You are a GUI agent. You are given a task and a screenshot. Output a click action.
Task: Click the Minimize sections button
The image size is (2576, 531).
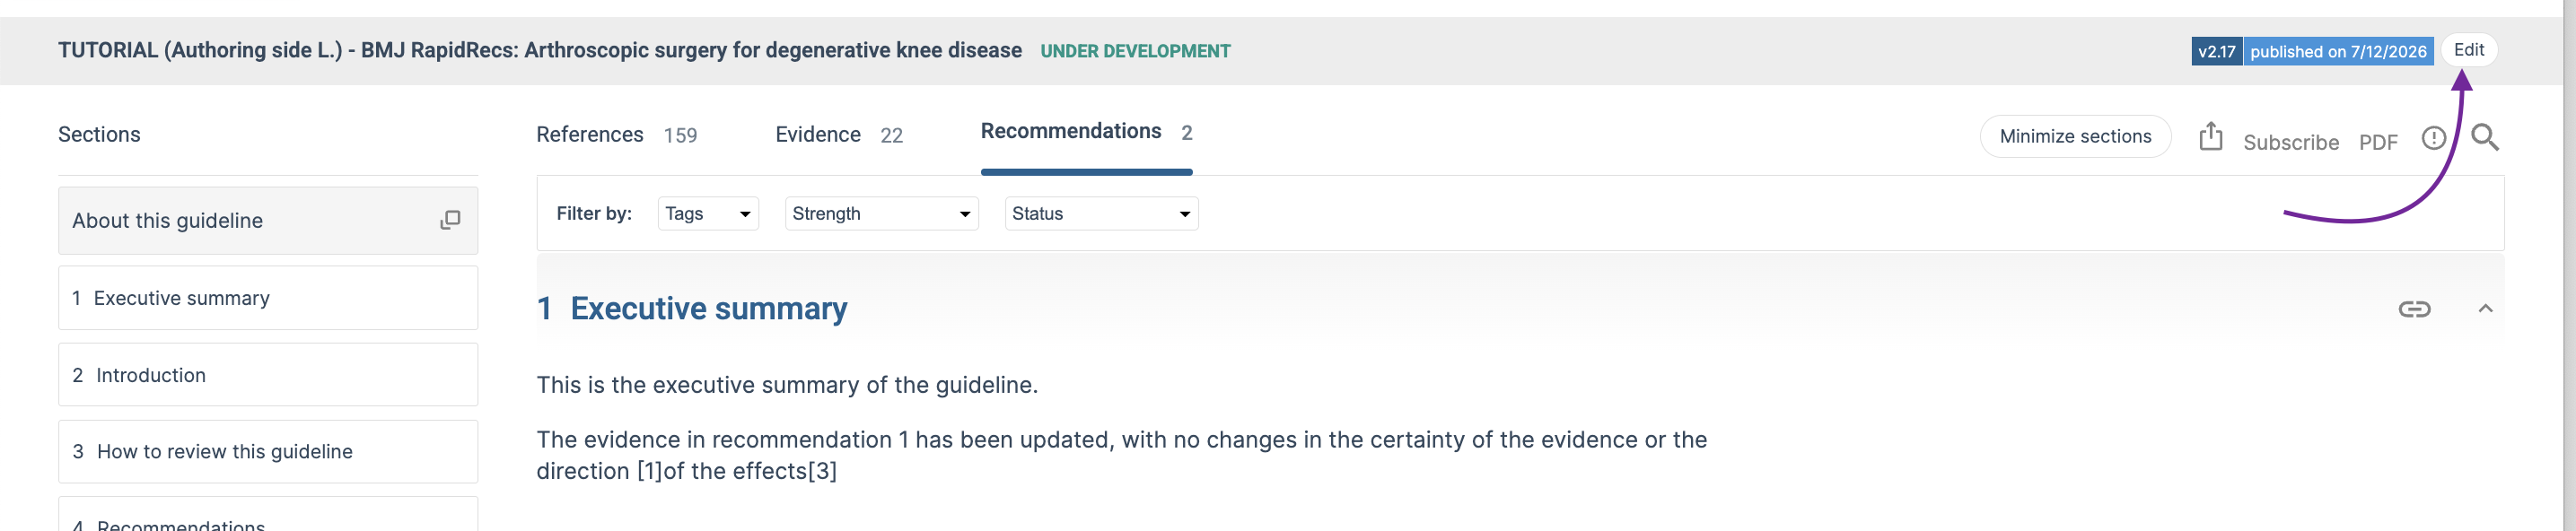click(x=2075, y=137)
